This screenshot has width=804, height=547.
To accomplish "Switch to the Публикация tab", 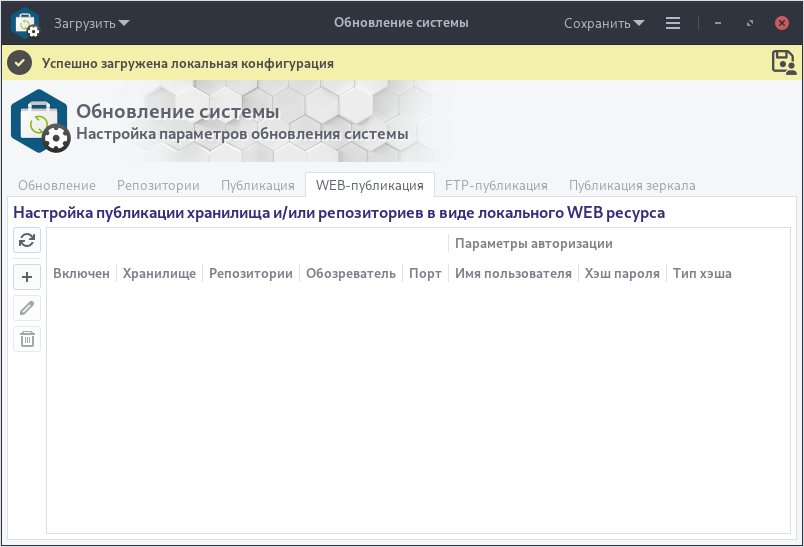I will coord(257,185).
